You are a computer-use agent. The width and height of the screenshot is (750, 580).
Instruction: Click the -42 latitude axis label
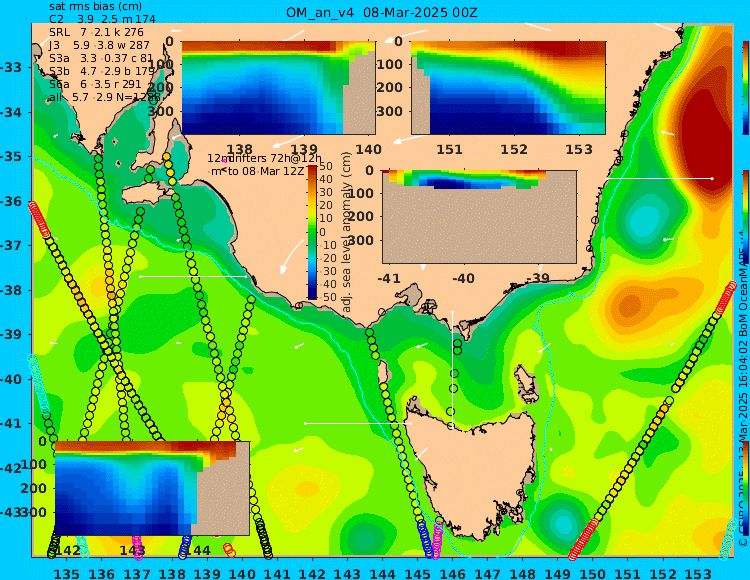tap(11, 468)
